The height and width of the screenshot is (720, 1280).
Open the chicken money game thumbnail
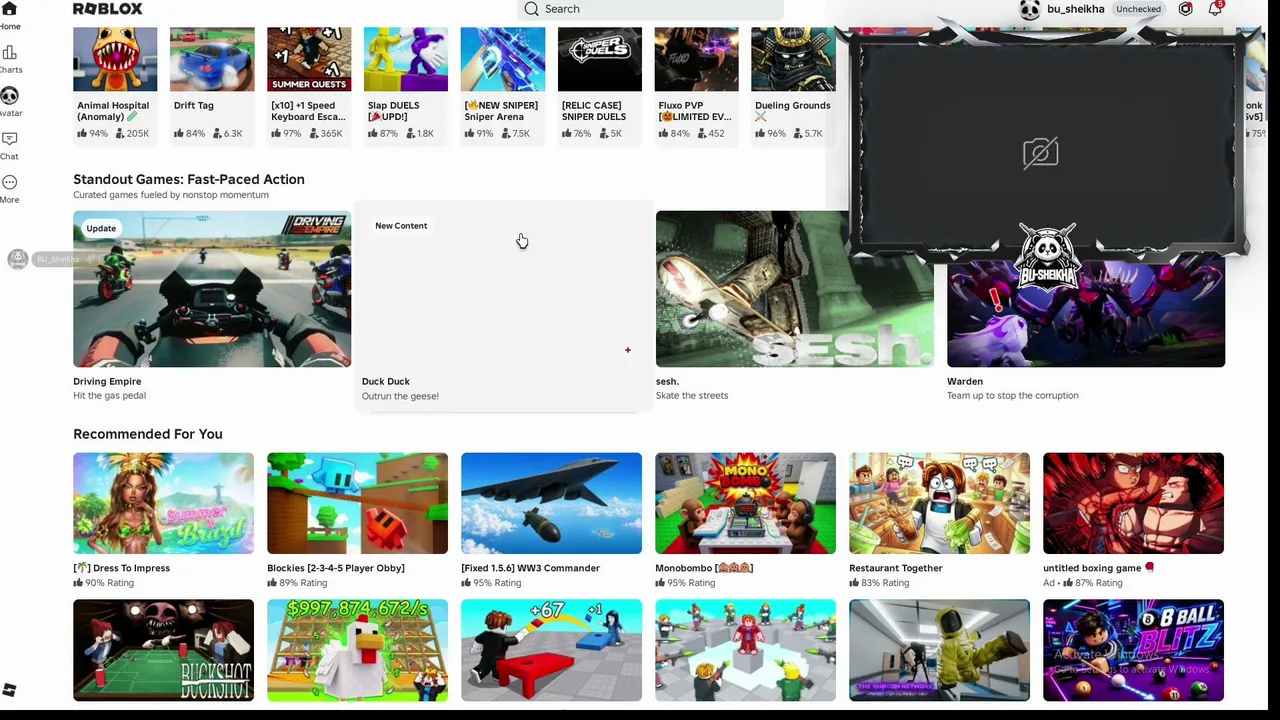tap(357, 650)
